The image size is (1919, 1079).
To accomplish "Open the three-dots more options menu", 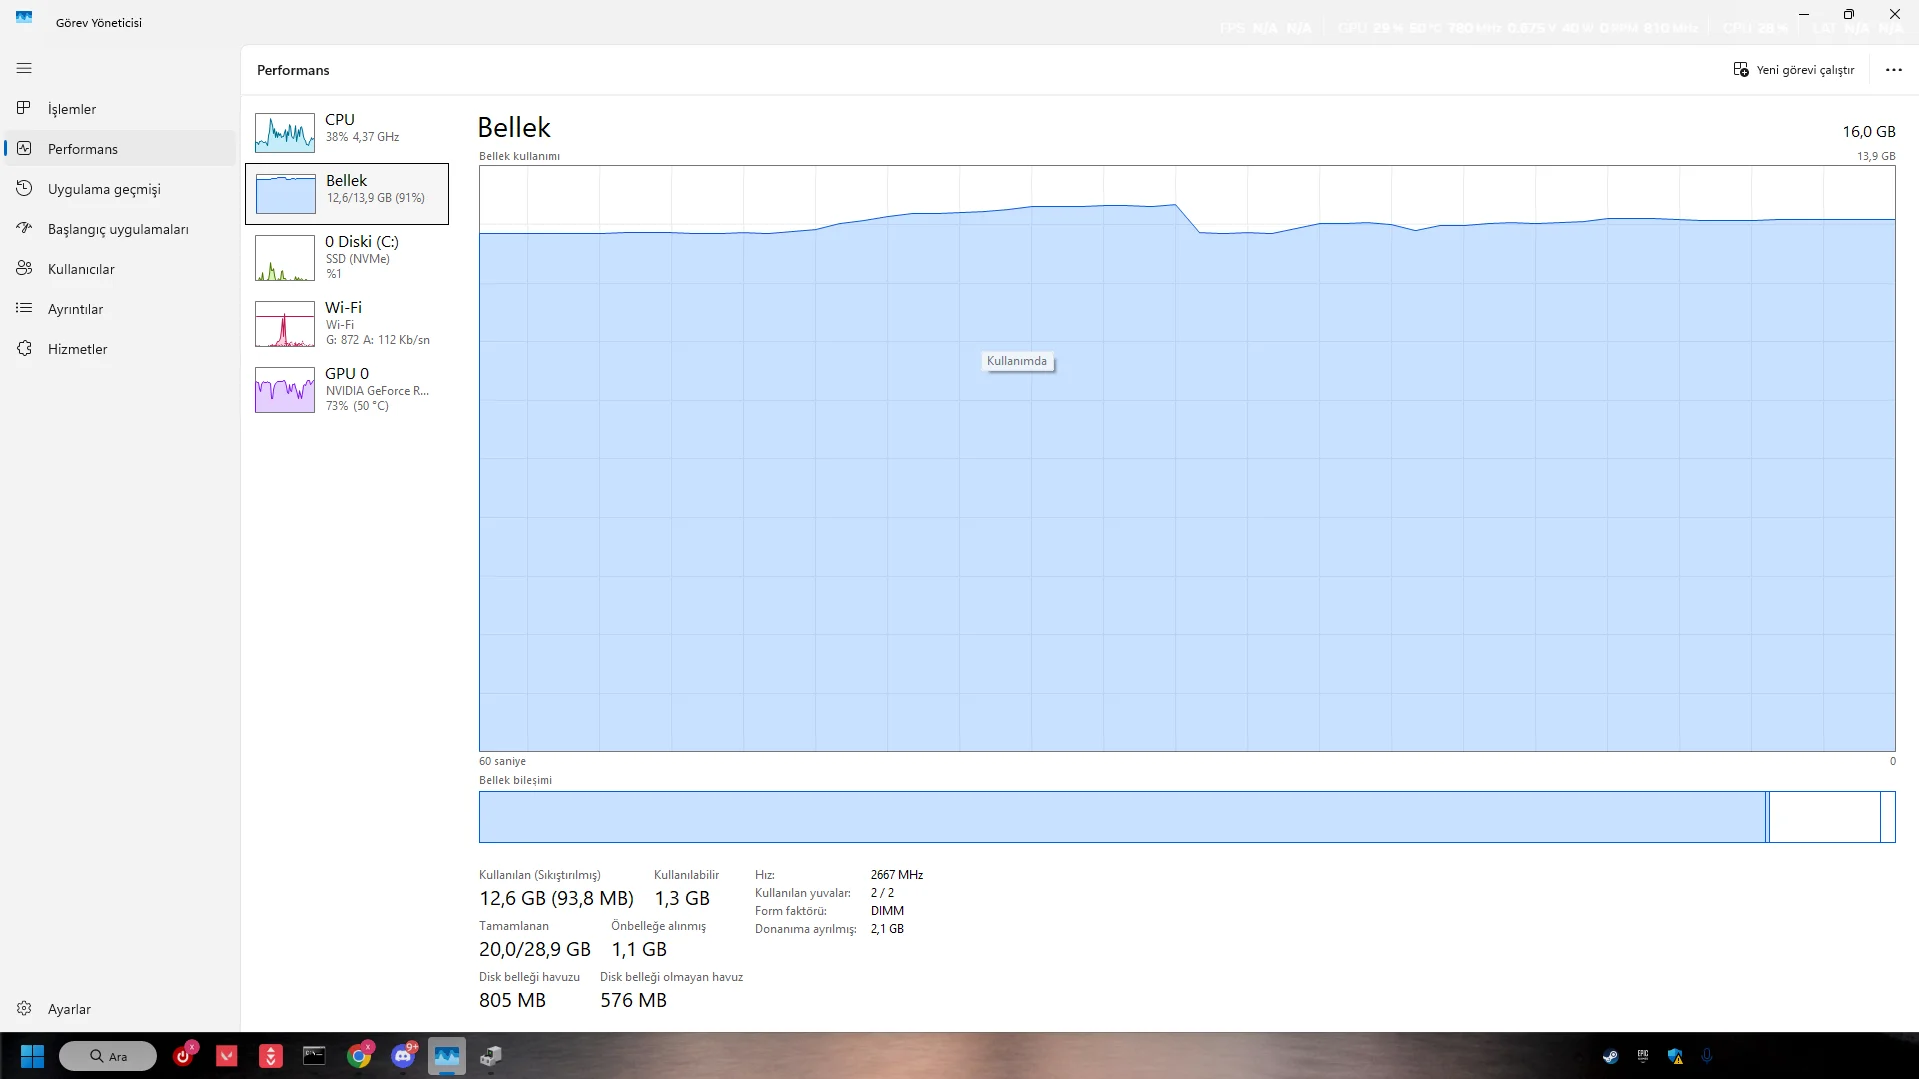I will pos(1893,70).
